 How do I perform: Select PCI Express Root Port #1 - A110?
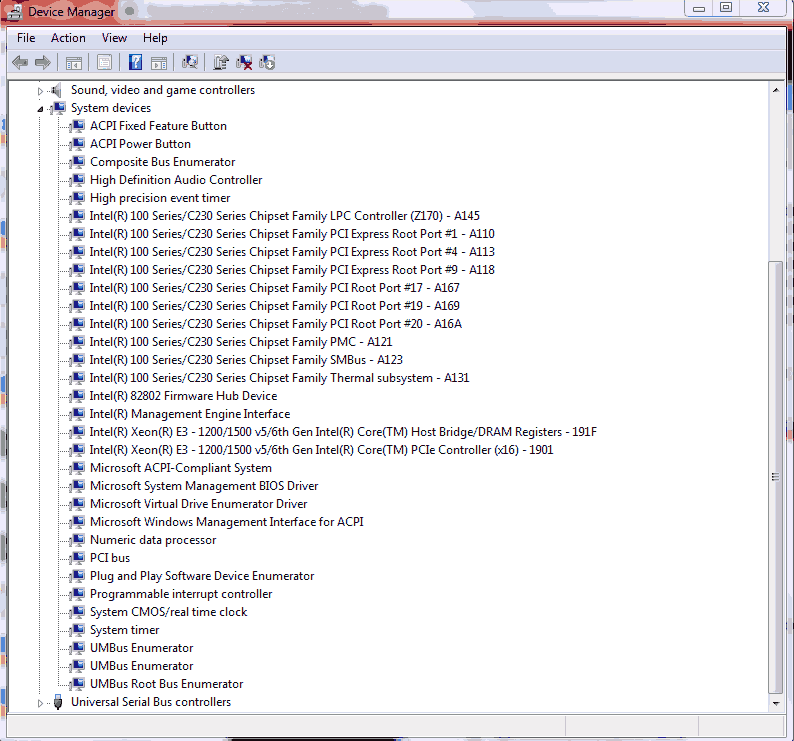click(x=292, y=233)
